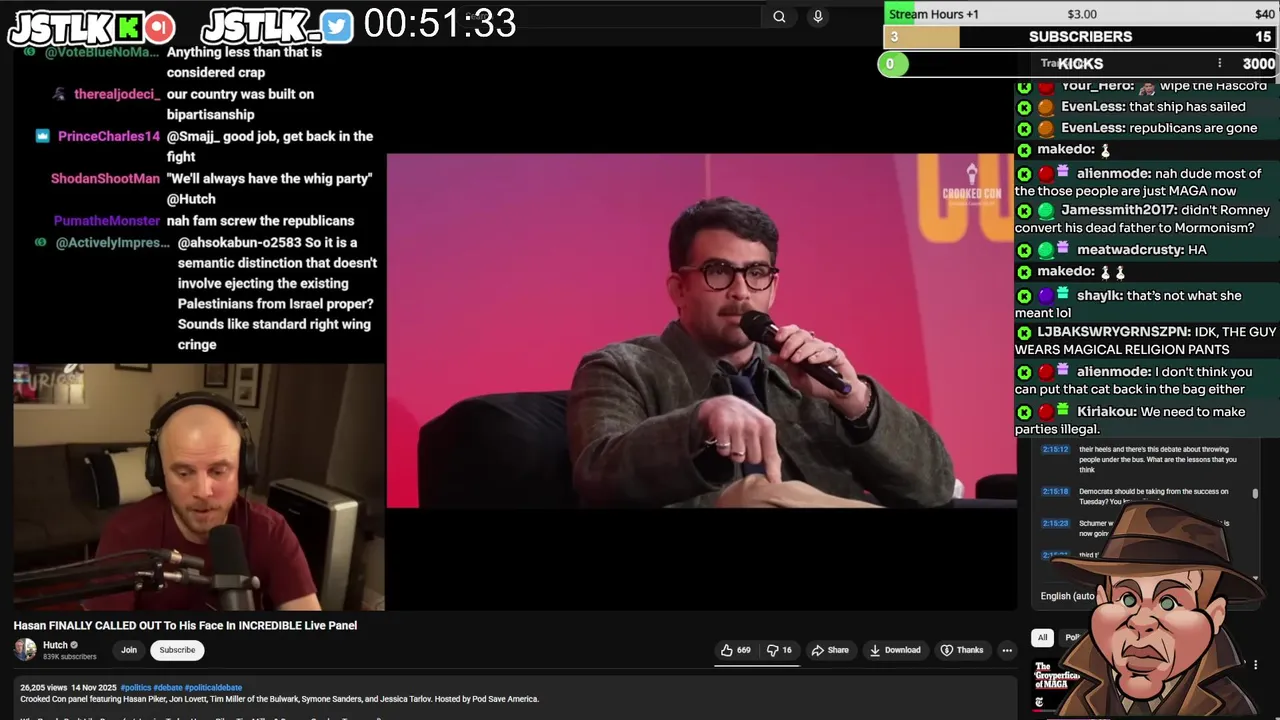Open transcript panel three-dot menu
Image resolution: width=1280 pixels, height=720 pixels.
(x=1219, y=63)
